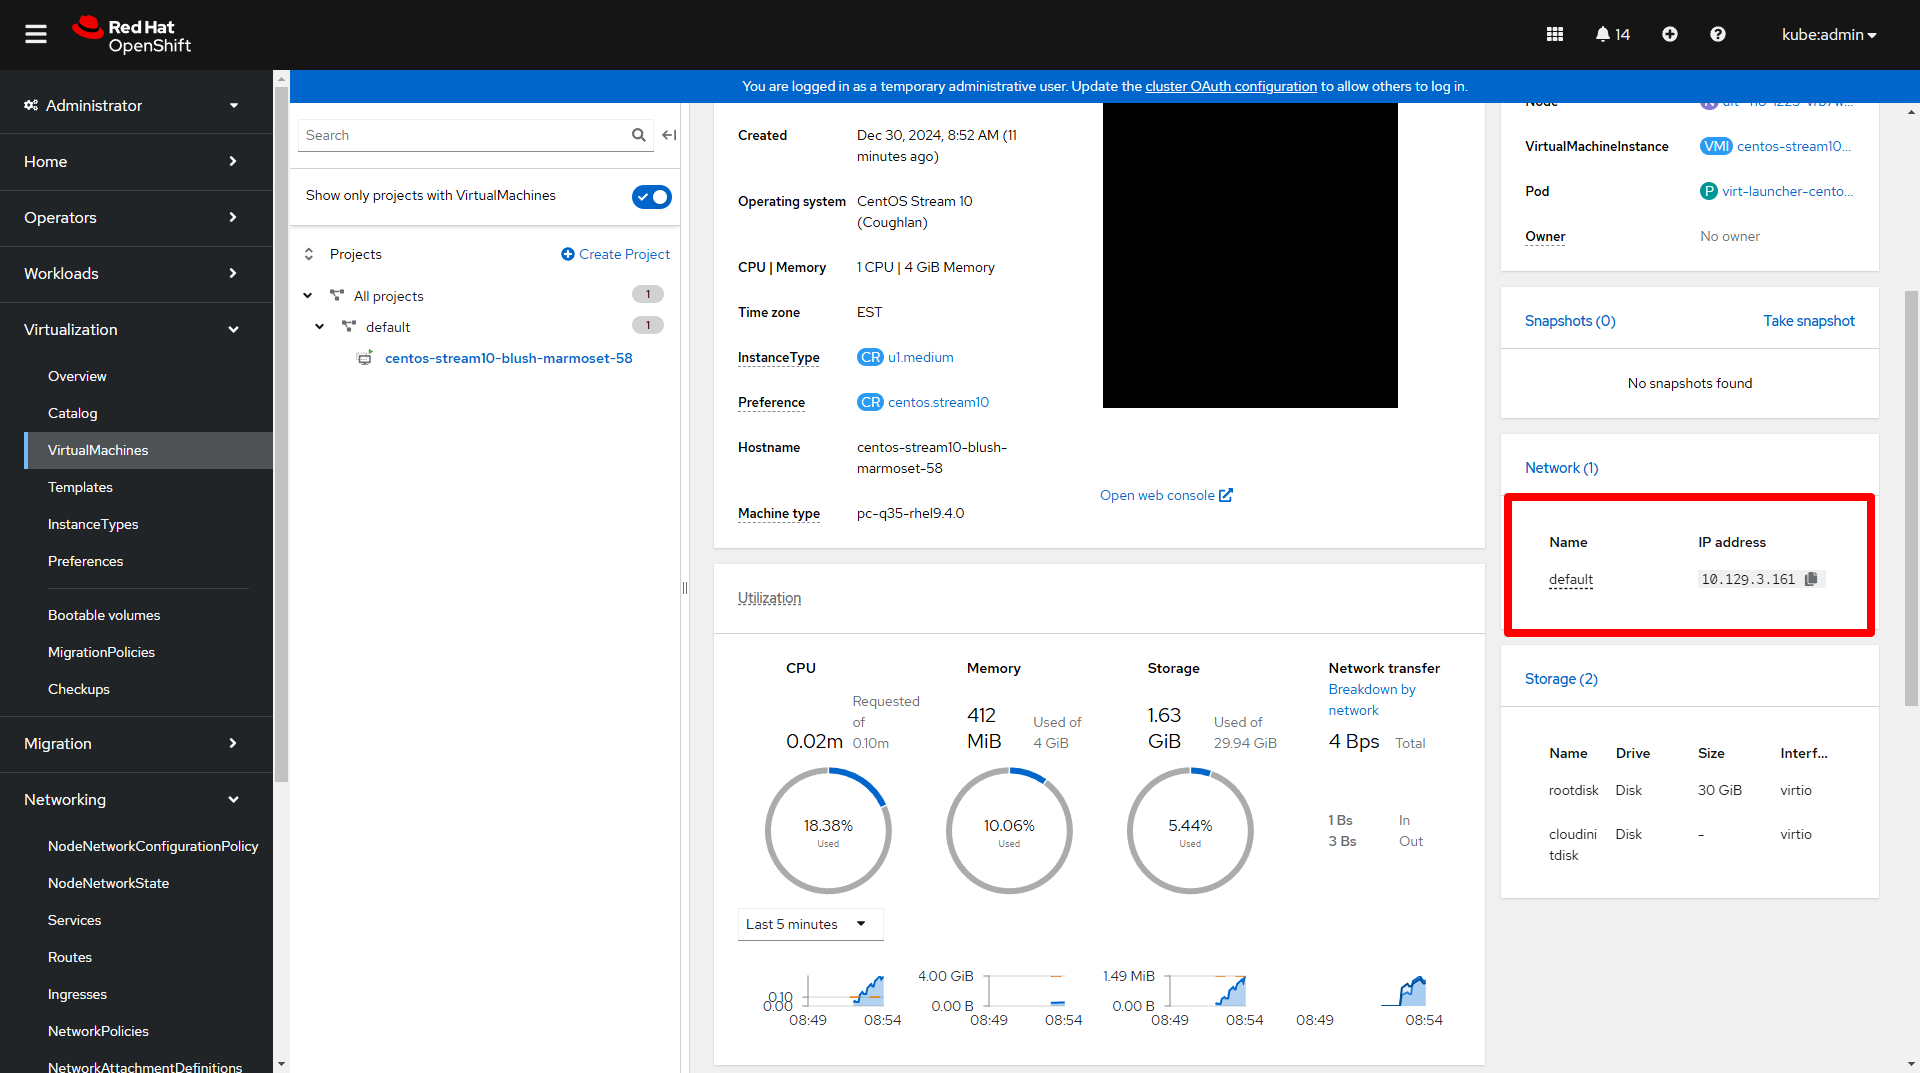Click Take snapshot link

1808,321
